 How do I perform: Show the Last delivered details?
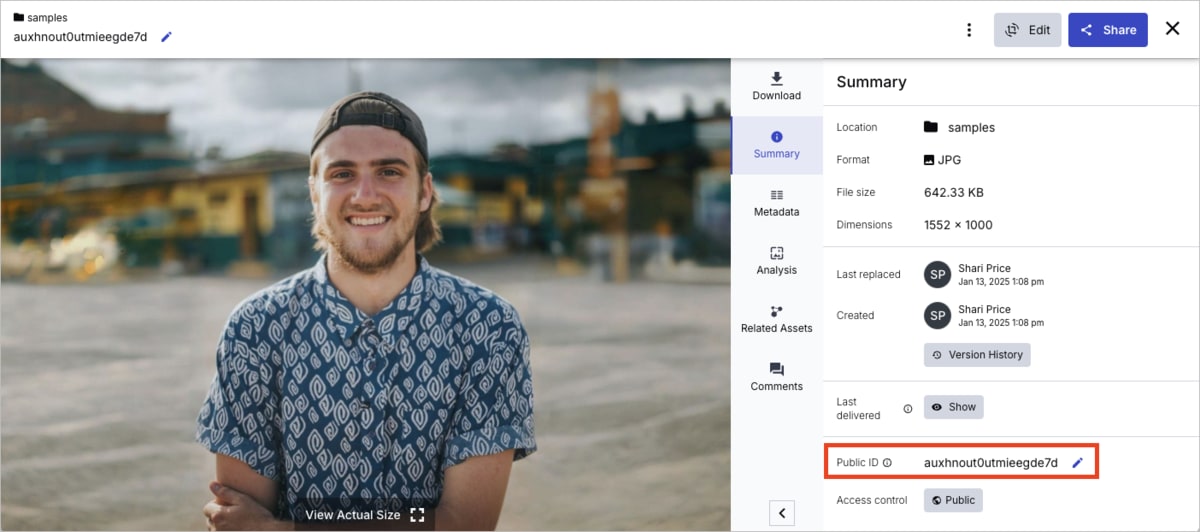coord(954,407)
